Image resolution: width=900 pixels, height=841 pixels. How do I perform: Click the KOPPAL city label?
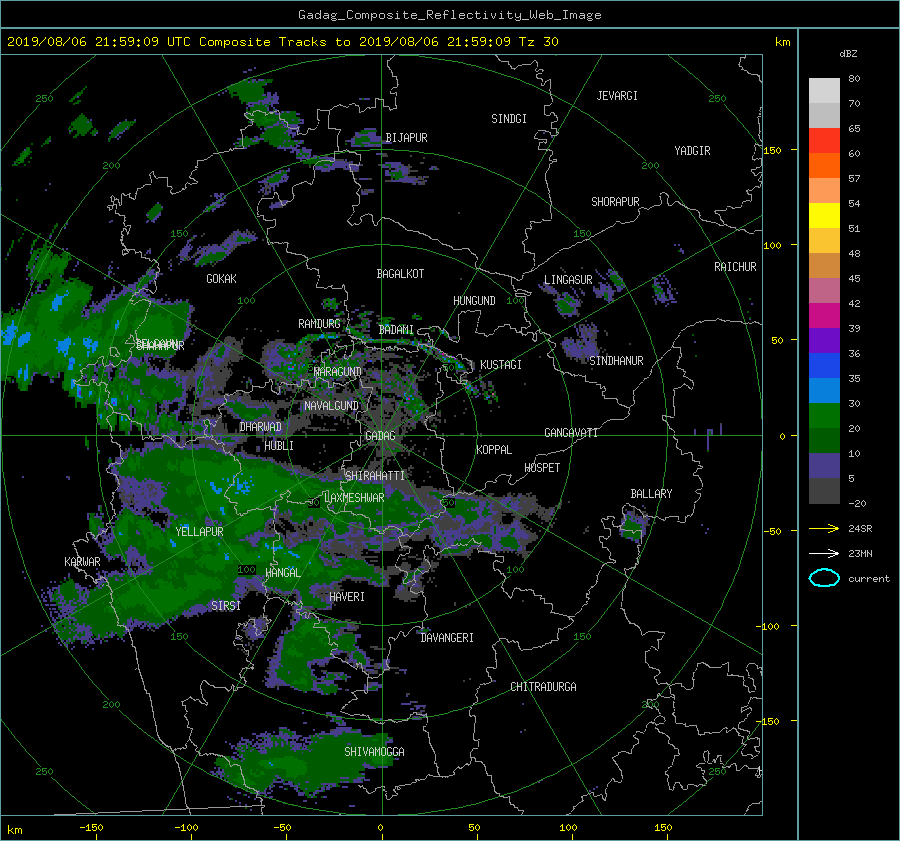coord(494,449)
